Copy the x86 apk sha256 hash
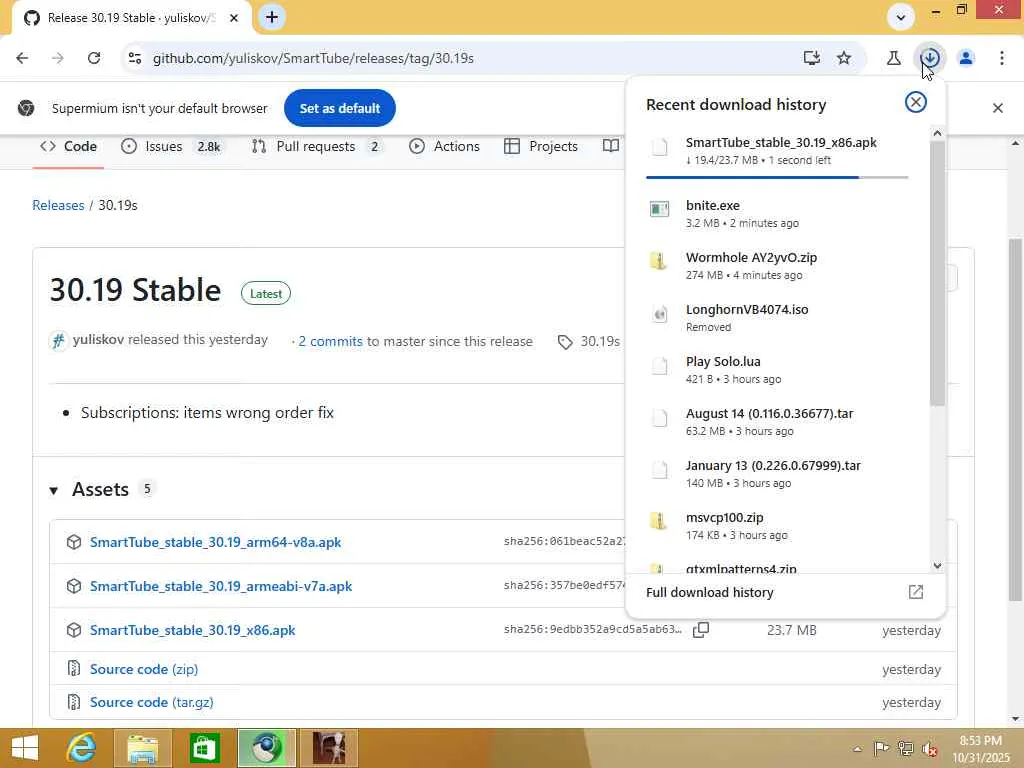Screen dimensions: 1024x768 [x=701, y=630]
